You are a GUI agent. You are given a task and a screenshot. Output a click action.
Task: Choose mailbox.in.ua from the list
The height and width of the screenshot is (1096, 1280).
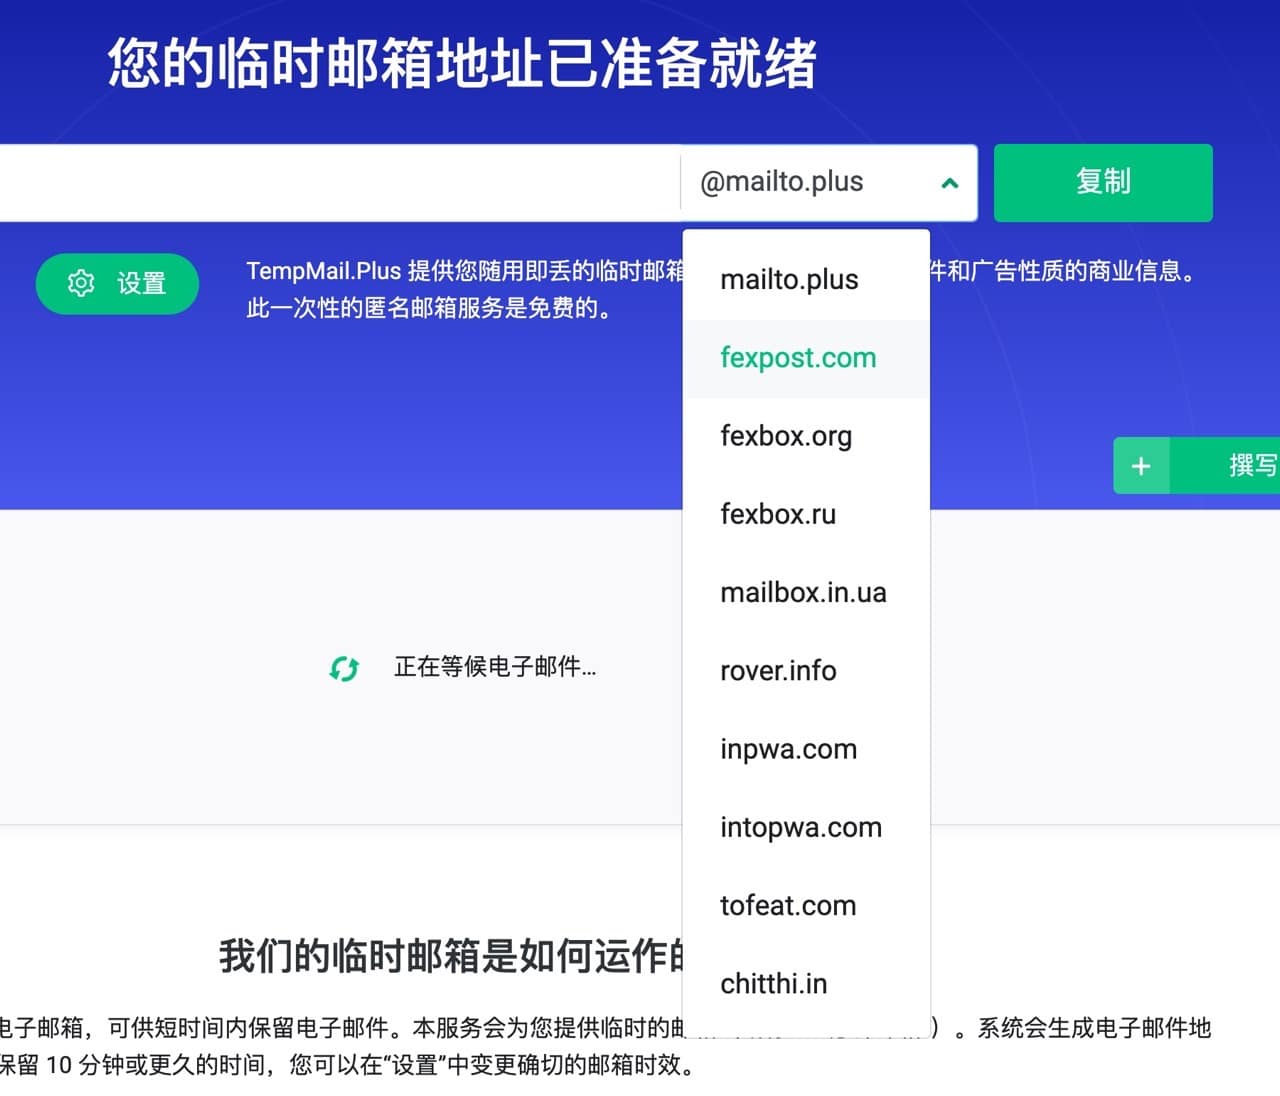pos(806,593)
